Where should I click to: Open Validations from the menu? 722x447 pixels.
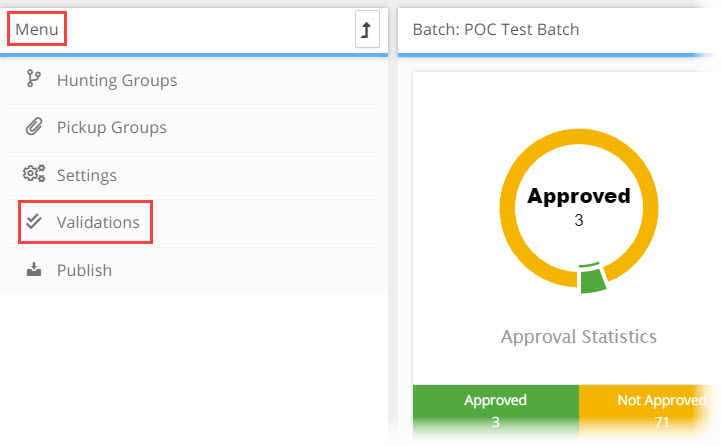tap(194, 223)
